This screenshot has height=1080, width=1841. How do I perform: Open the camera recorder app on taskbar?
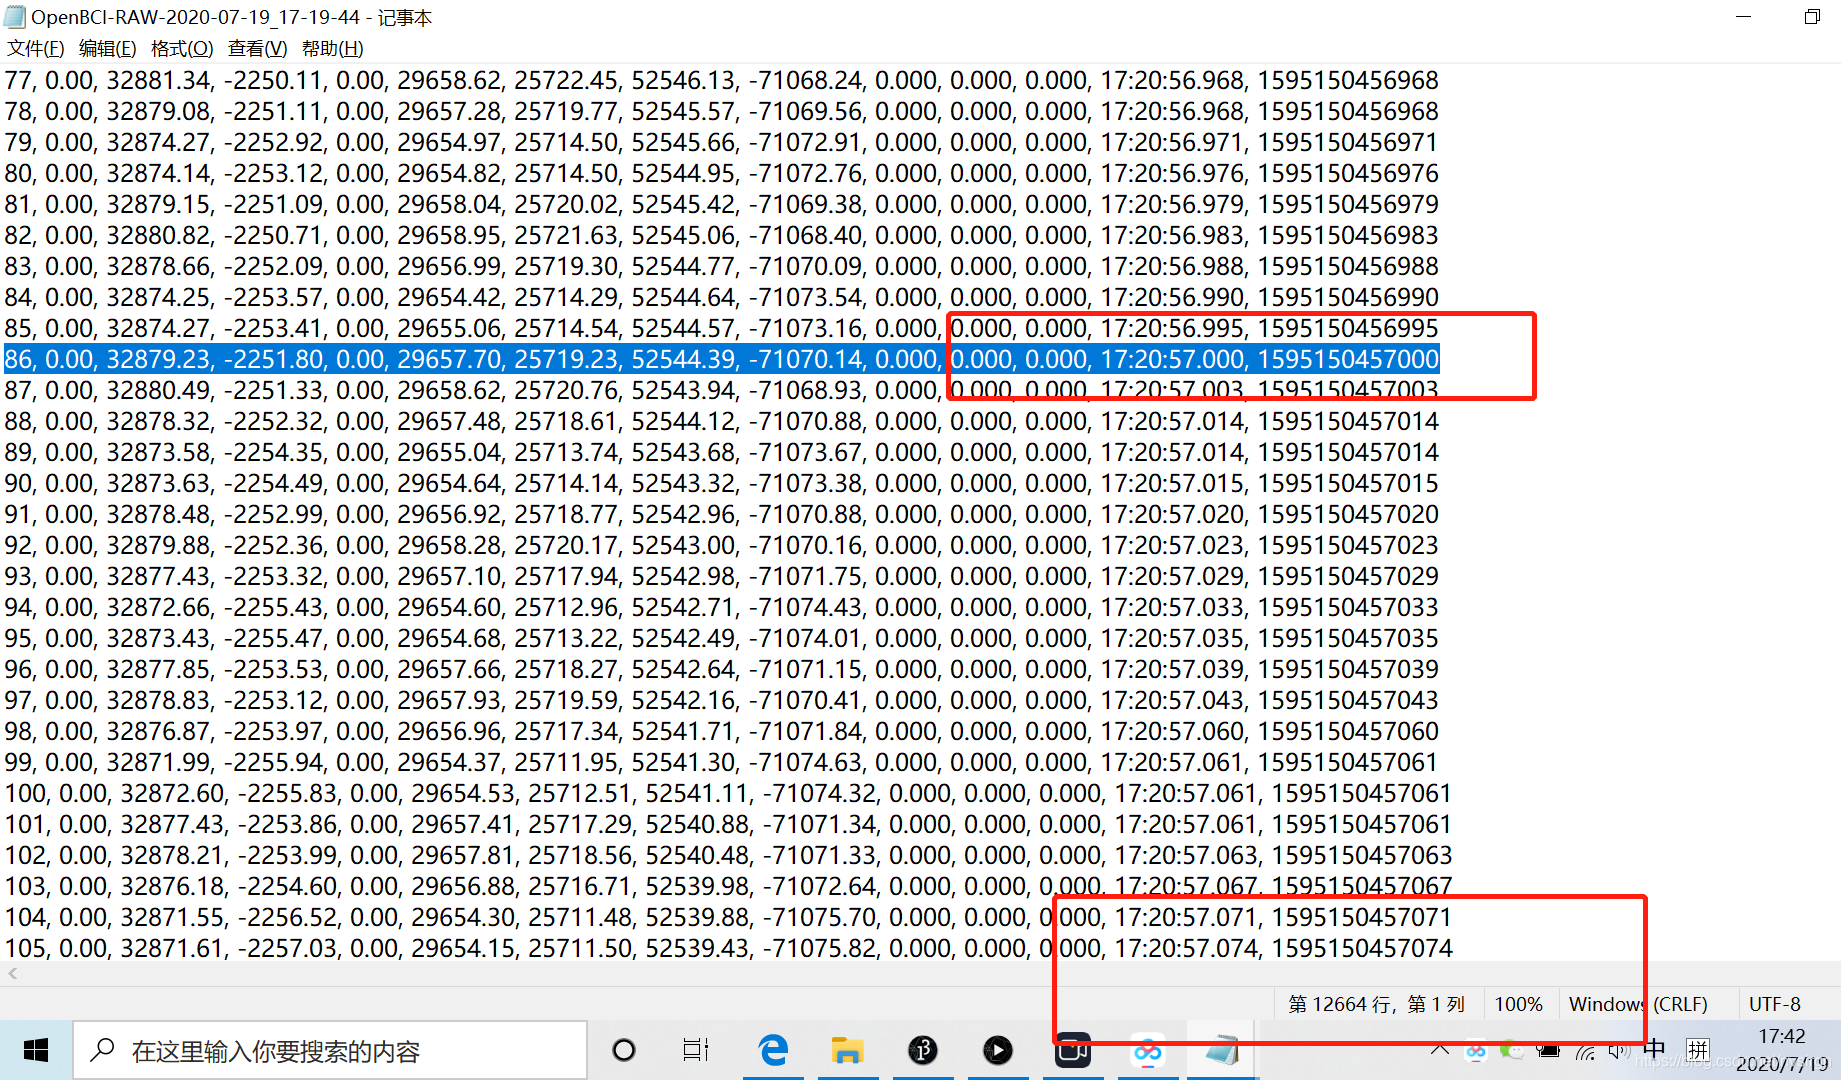[1073, 1050]
